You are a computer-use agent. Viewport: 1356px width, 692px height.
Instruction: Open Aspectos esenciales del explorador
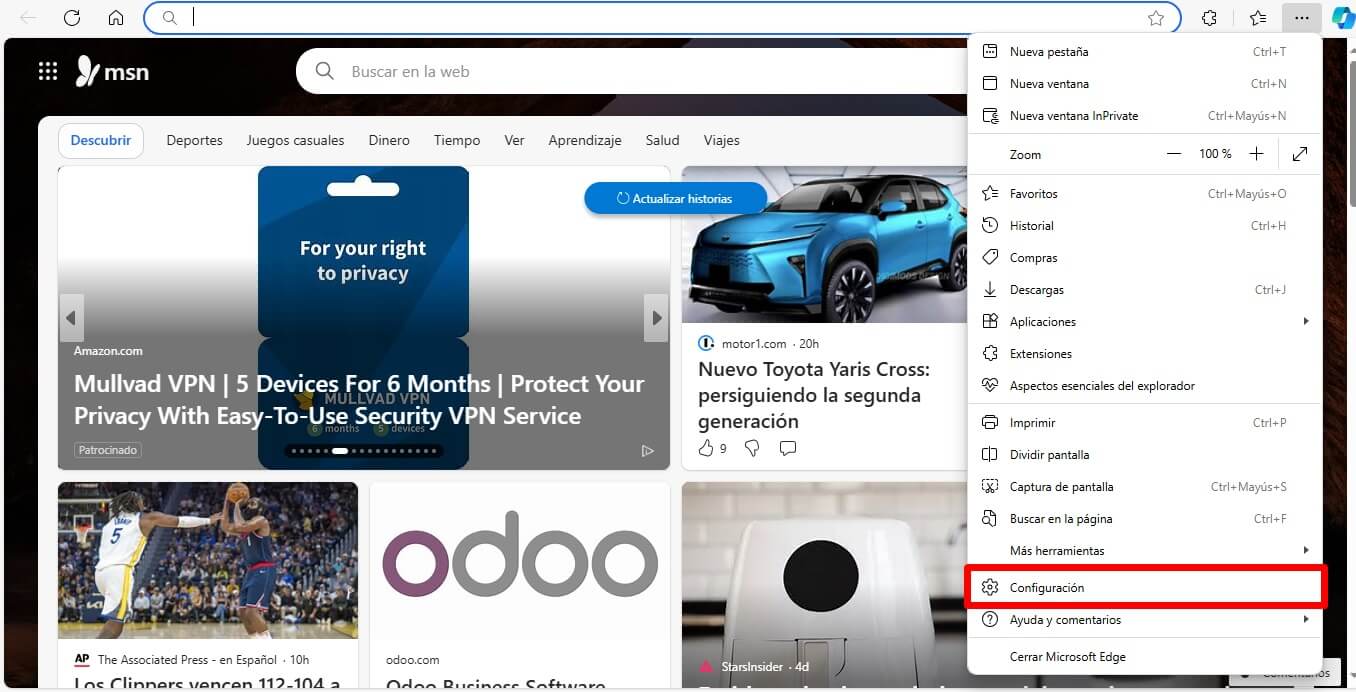1146,386
